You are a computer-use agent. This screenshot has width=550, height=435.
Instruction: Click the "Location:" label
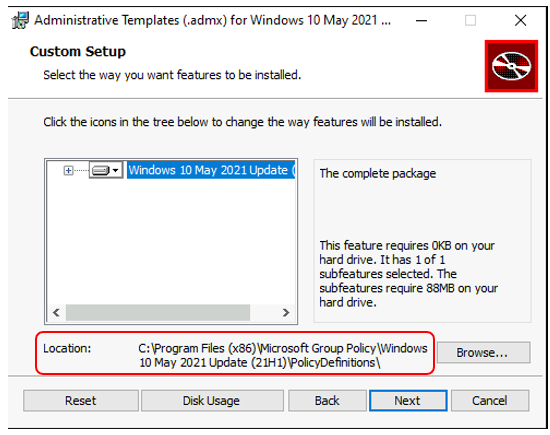[x=67, y=348]
